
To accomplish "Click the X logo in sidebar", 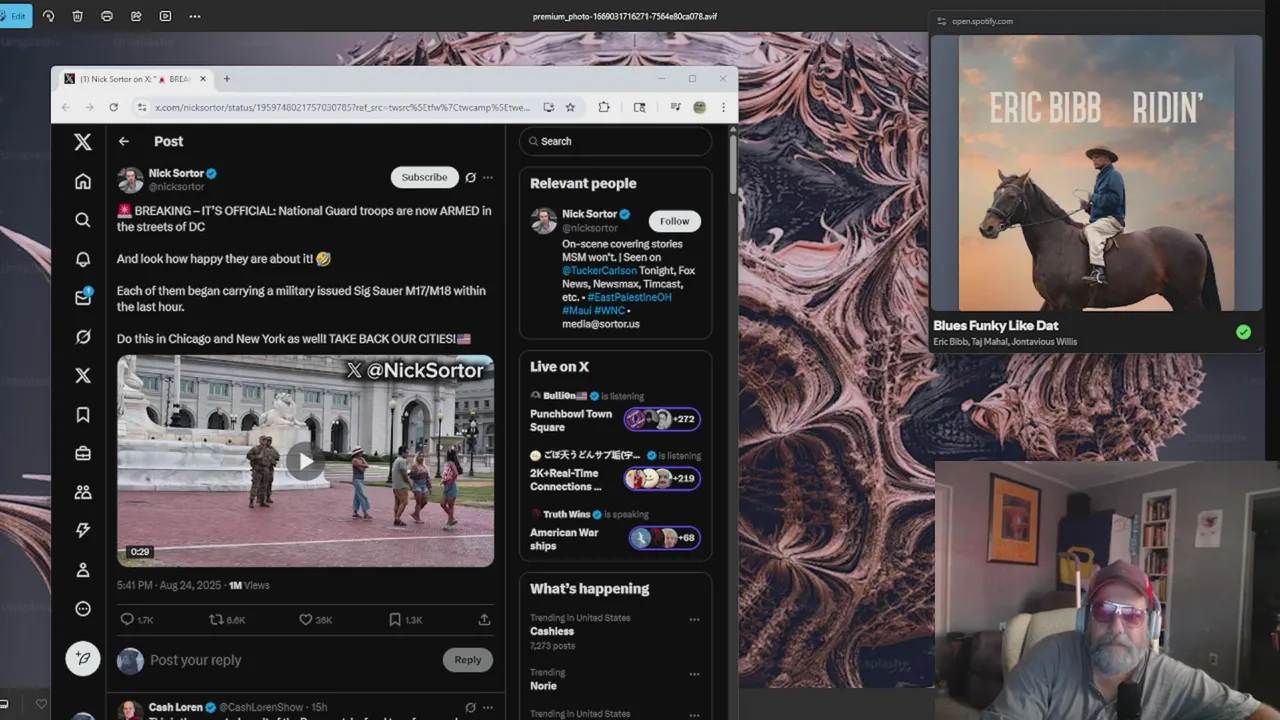I will pos(83,142).
